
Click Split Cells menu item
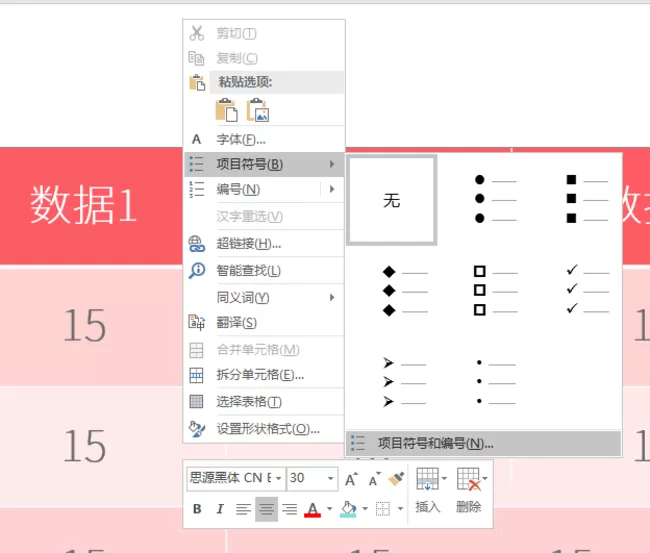[x=264, y=375]
